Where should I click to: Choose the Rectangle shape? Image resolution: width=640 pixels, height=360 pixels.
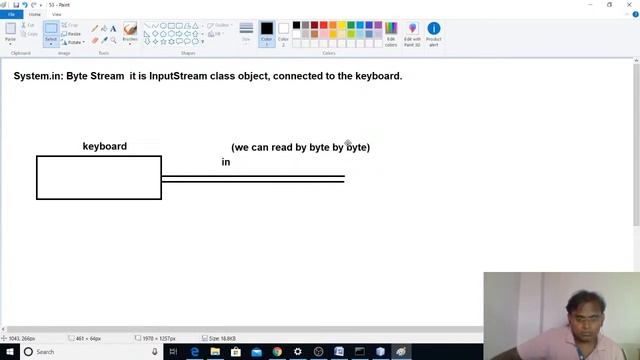pos(171,26)
